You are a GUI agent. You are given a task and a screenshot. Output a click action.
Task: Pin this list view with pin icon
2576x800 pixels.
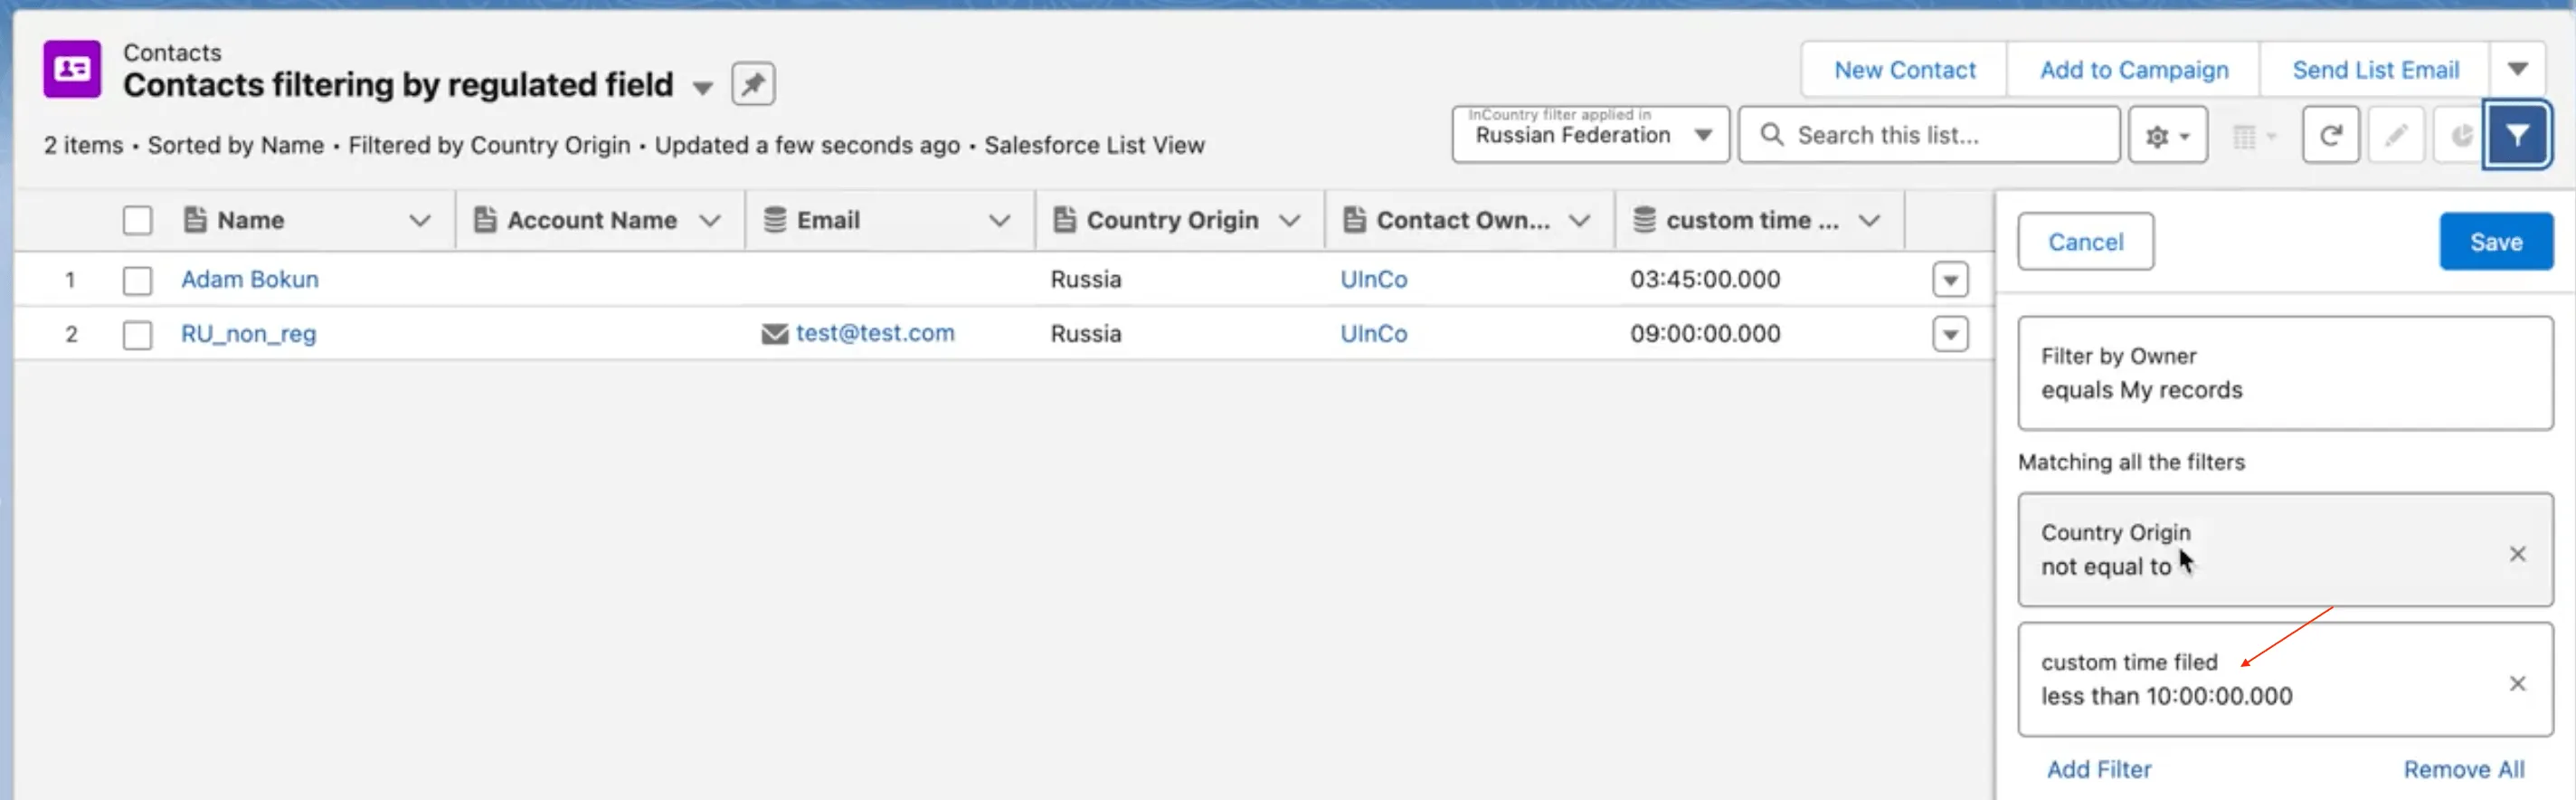click(x=752, y=84)
